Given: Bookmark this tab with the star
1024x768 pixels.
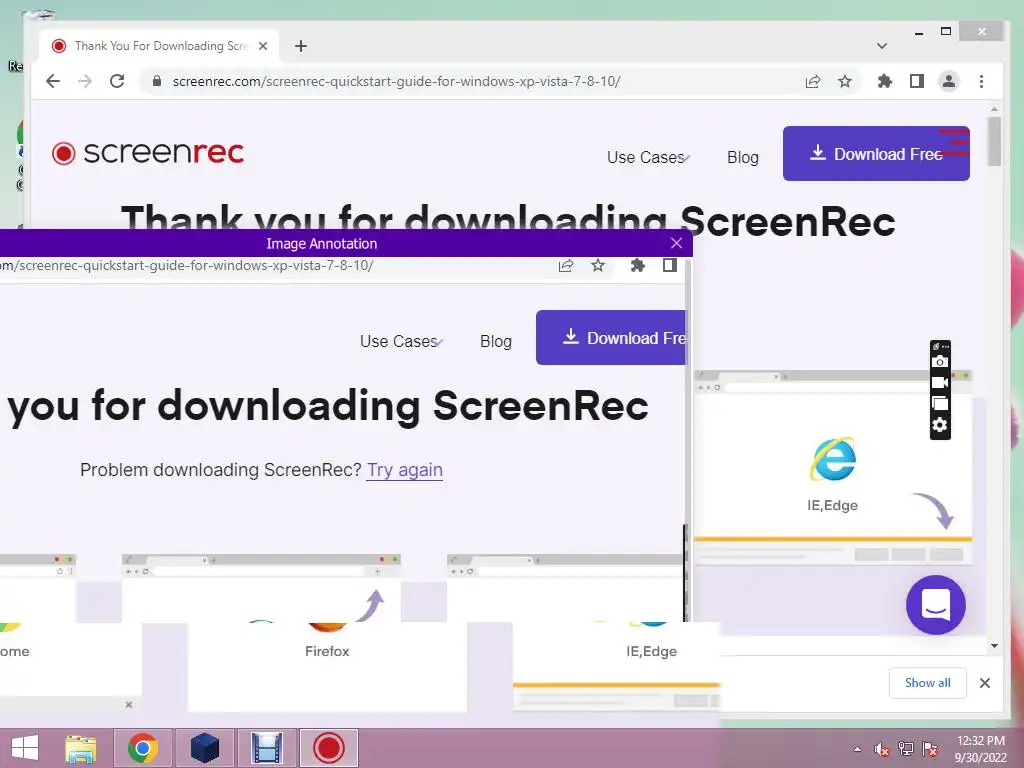Looking at the screenshot, I should [x=845, y=81].
